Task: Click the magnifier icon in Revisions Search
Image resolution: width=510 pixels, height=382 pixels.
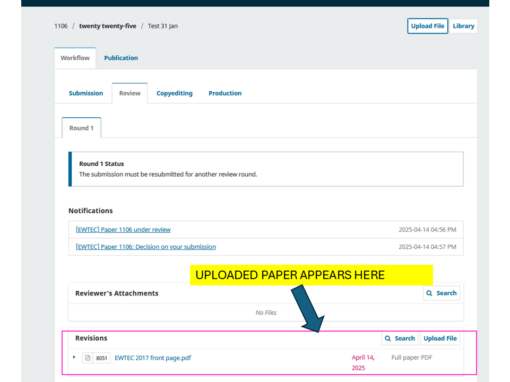Action: click(388, 339)
